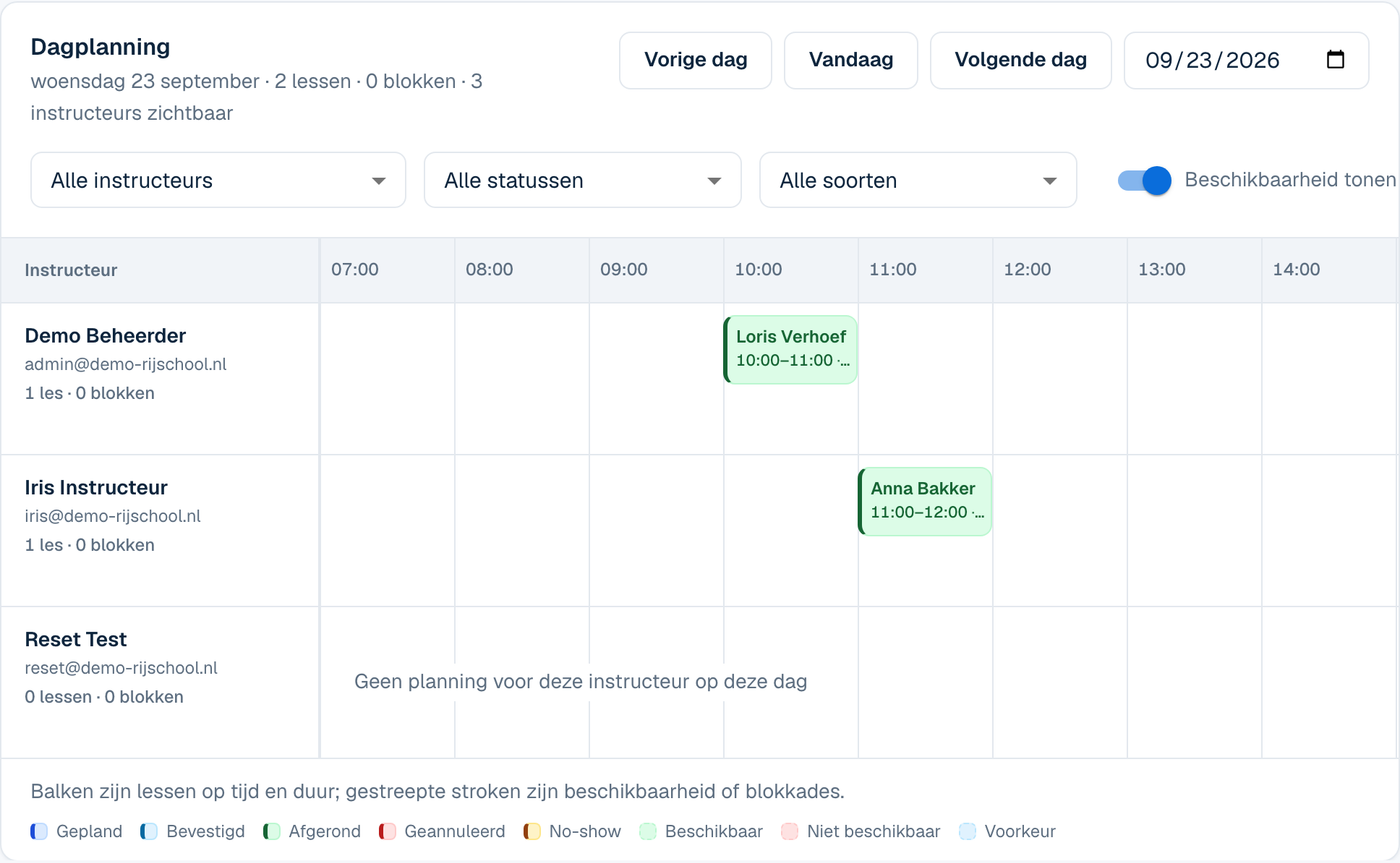Click the Geannuleerd legend swatch icon
The image size is (1400, 863).
point(387,831)
